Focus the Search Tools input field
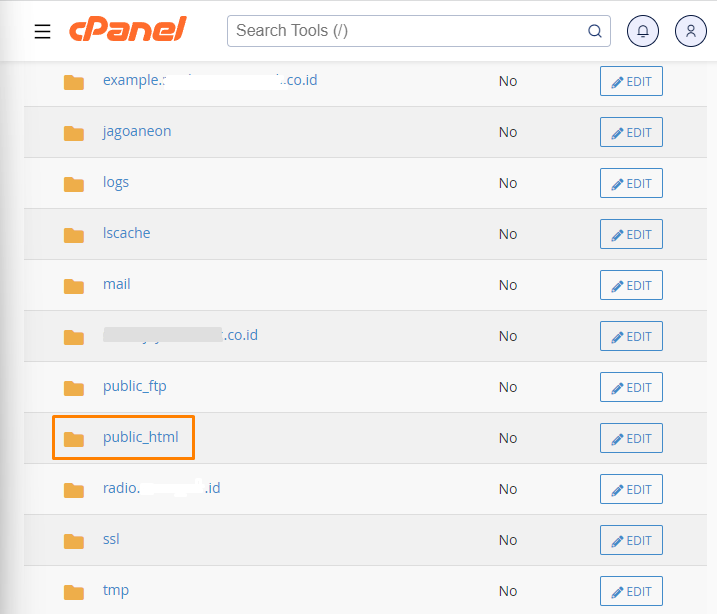The height and width of the screenshot is (614, 717). pos(418,31)
